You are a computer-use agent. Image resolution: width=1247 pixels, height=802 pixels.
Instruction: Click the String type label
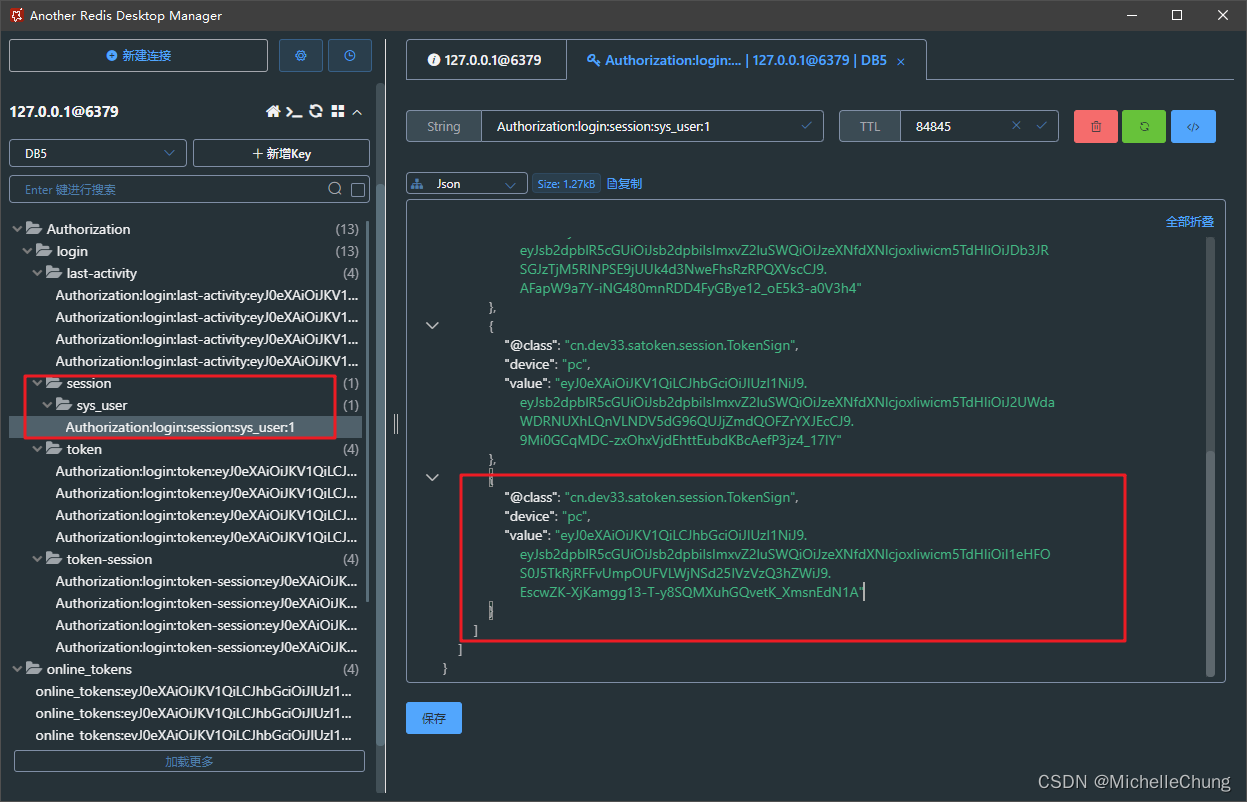pos(444,127)
